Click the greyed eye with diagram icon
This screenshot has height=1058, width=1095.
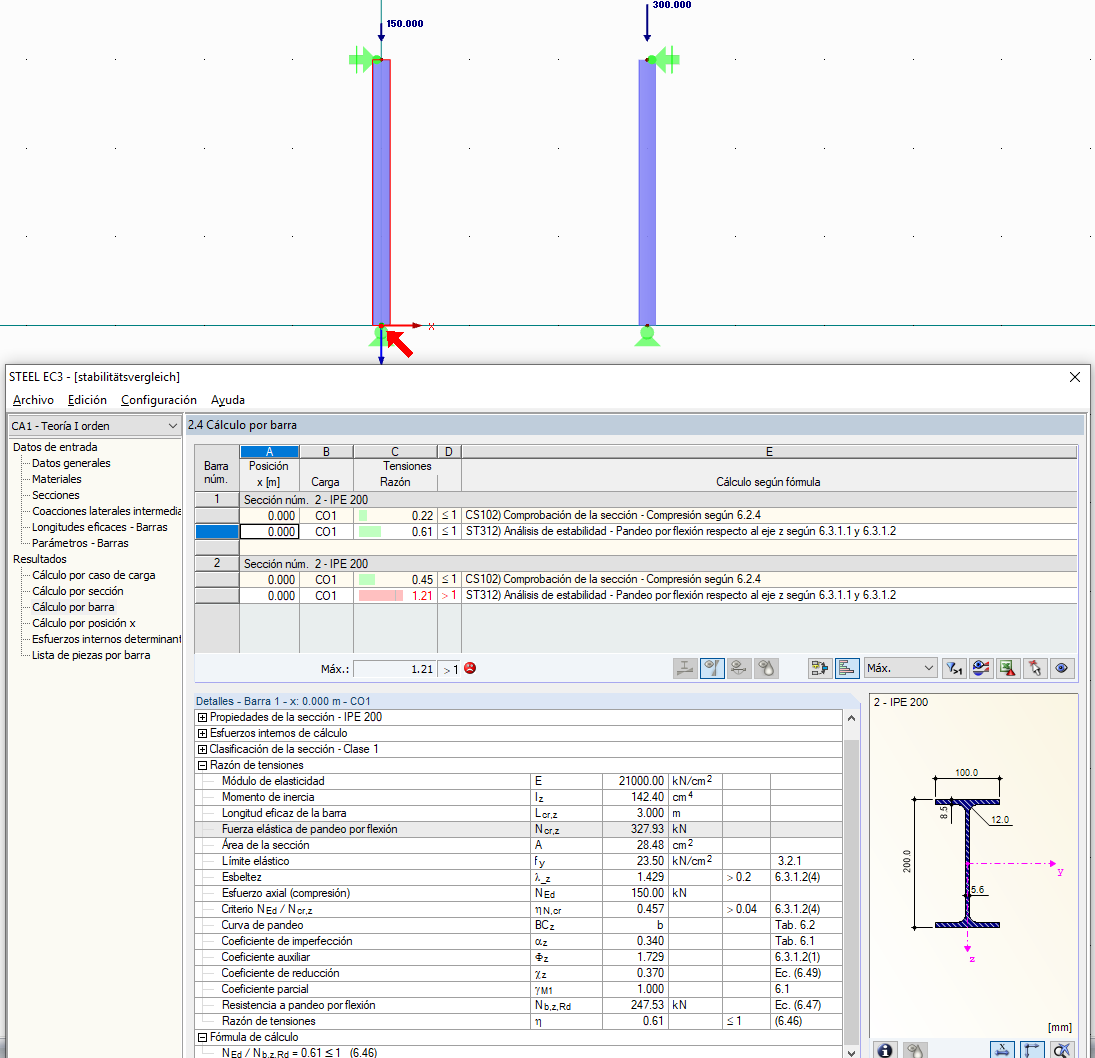coord(738,668)
